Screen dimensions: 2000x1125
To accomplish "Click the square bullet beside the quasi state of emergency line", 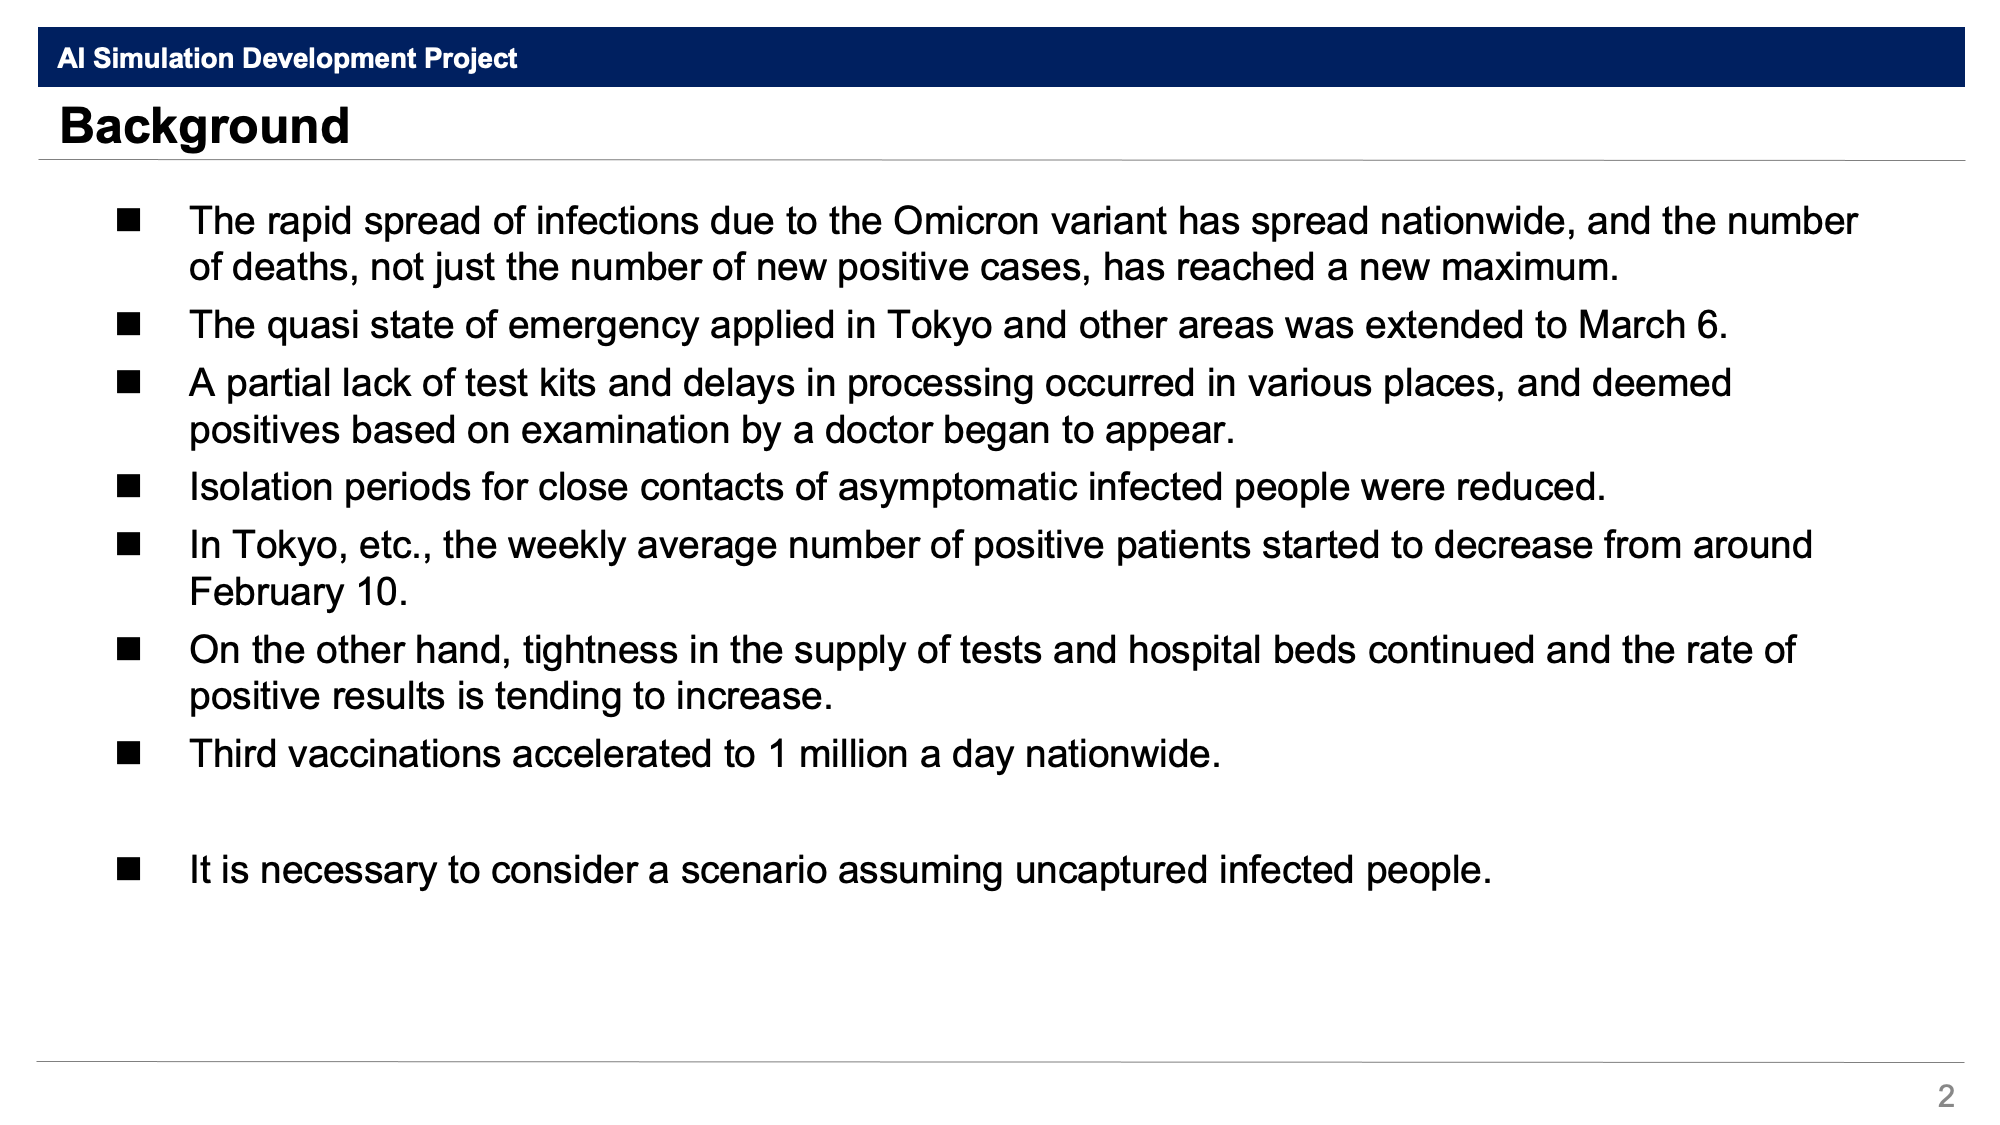I will (x=128, y=324).
